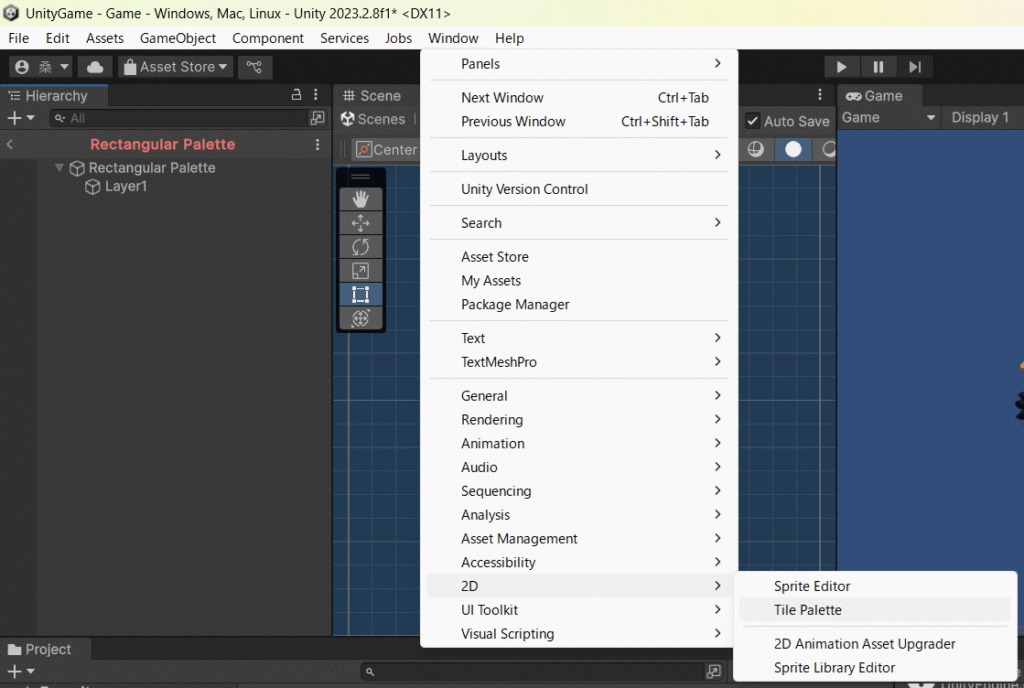The height and width of the screenshot is (688, 1024).
Task: Expand the Layouts submenu
Action: 579,155
